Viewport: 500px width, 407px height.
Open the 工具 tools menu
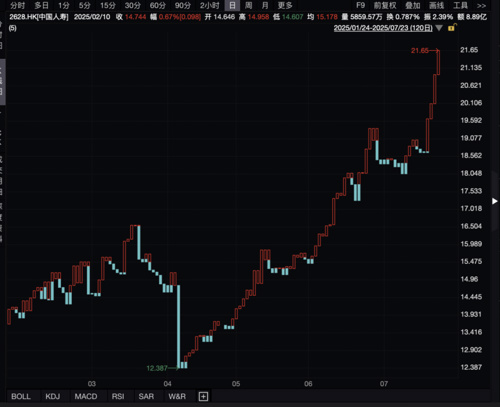tap(460, 5)
